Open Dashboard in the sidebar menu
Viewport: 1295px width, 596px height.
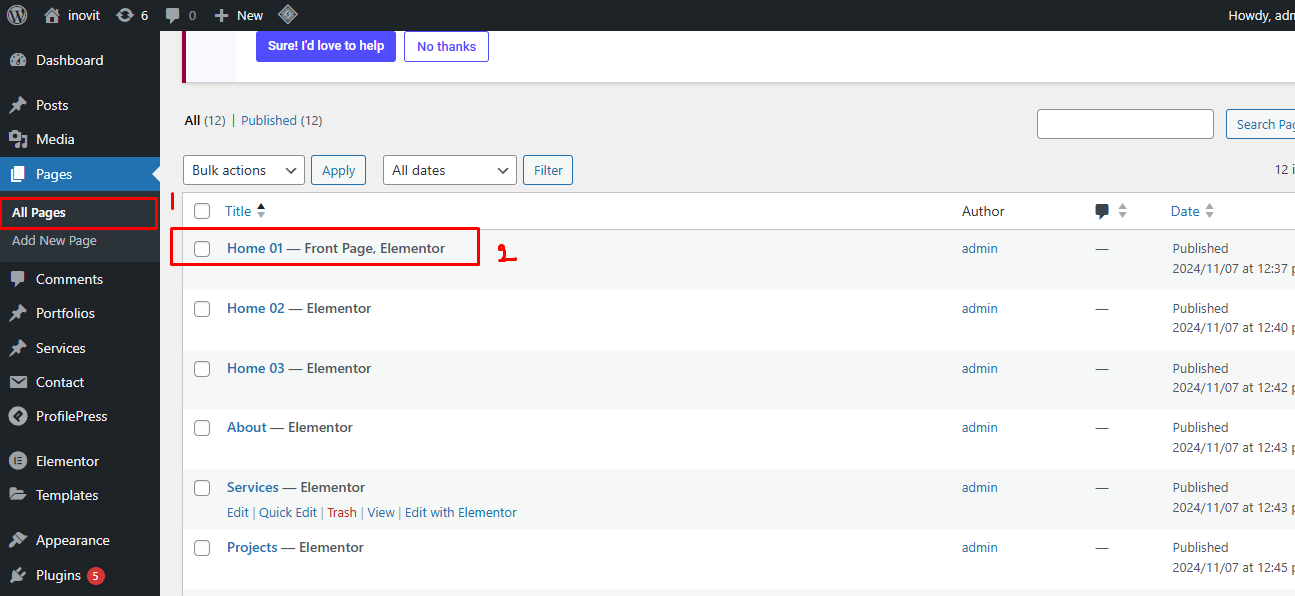(x=80, y=60)
